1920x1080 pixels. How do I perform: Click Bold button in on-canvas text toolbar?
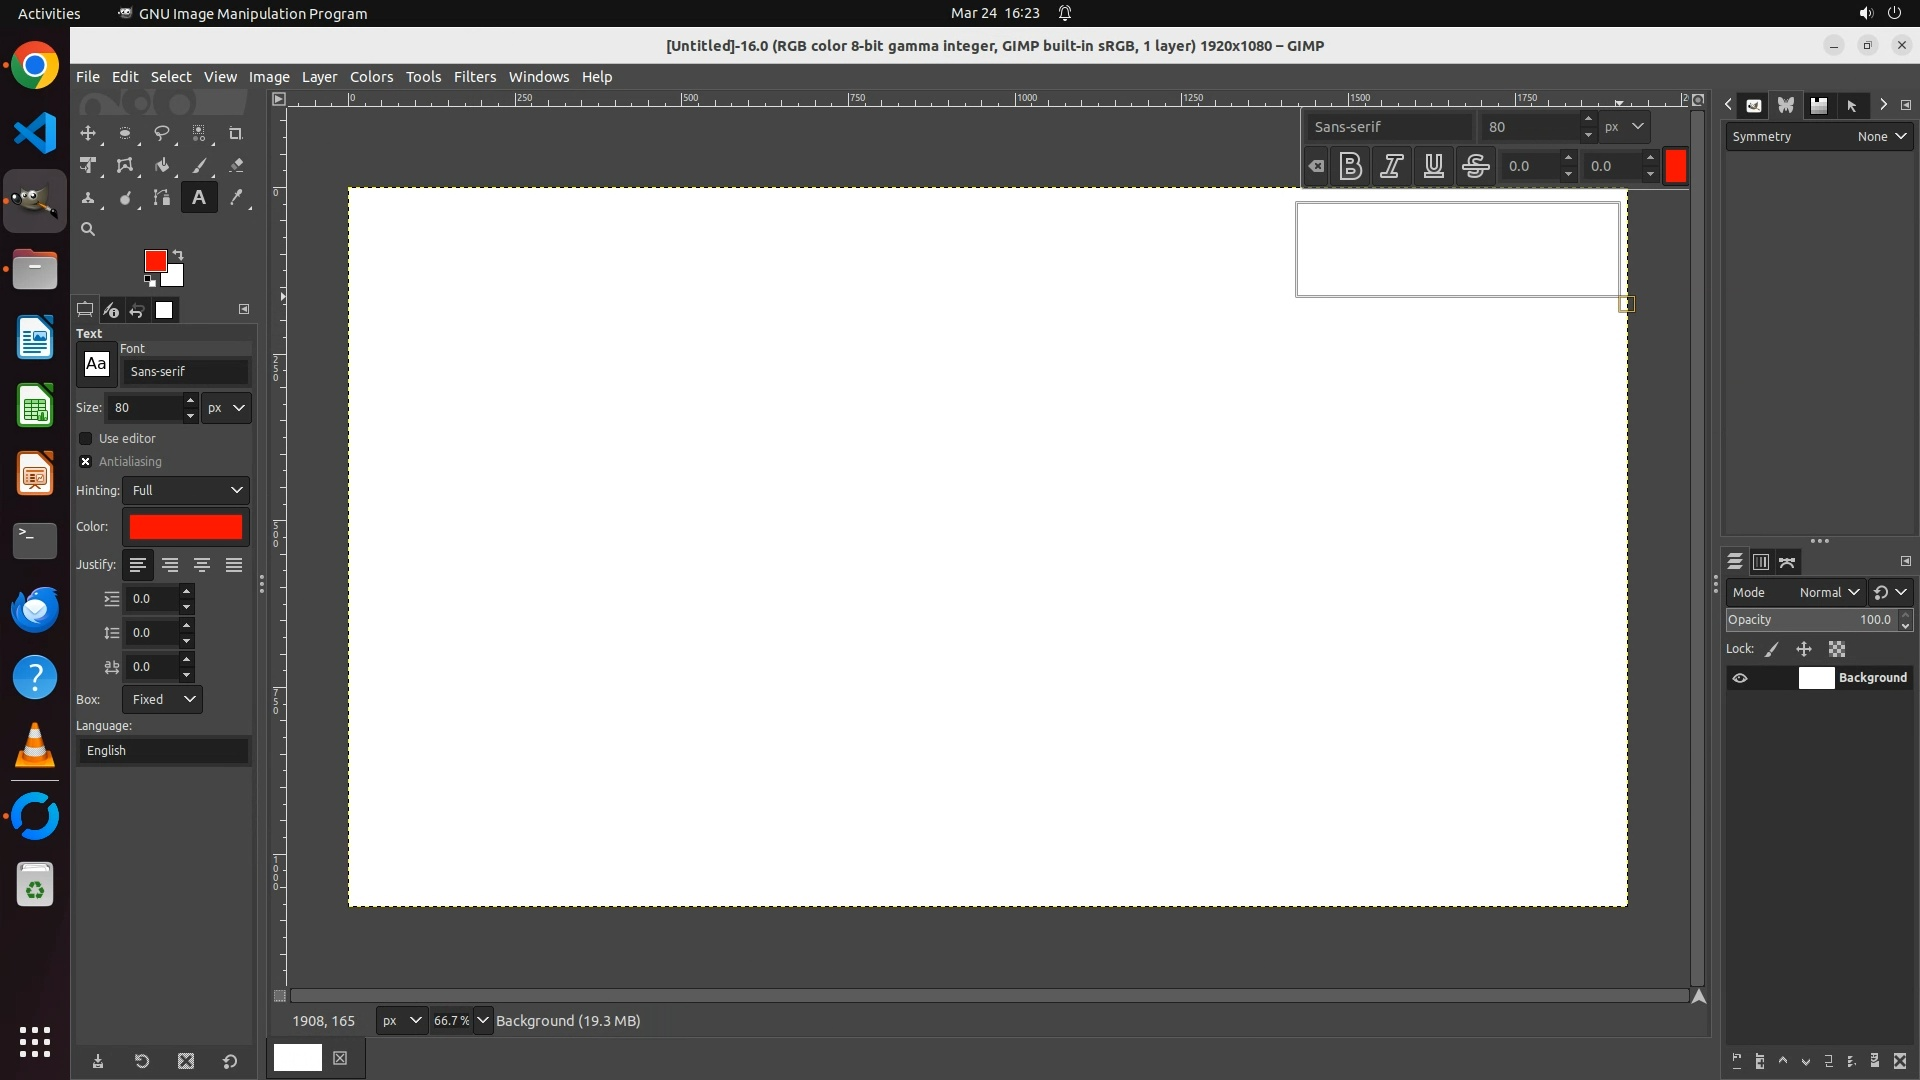pyautogui.click(x=1350, y=166)
